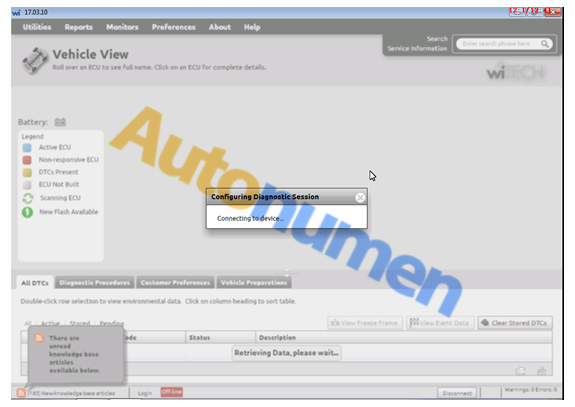This screenshot has width=575, height=407.
Task: Select the All DTCs tab
Action: [35, 283]
